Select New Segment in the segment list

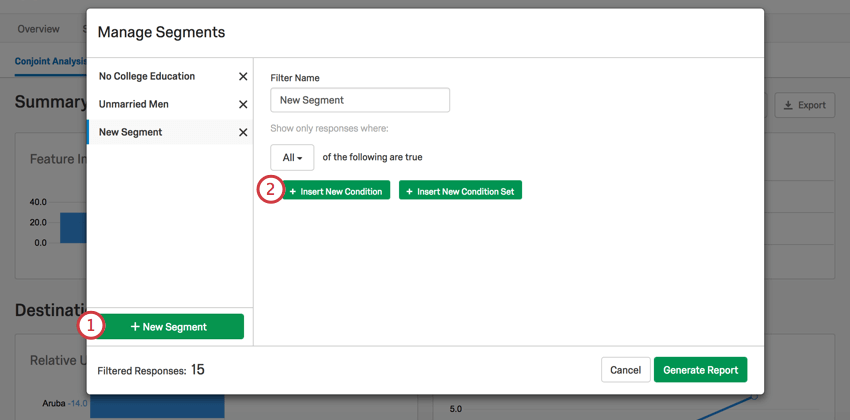tap(130, 132)
